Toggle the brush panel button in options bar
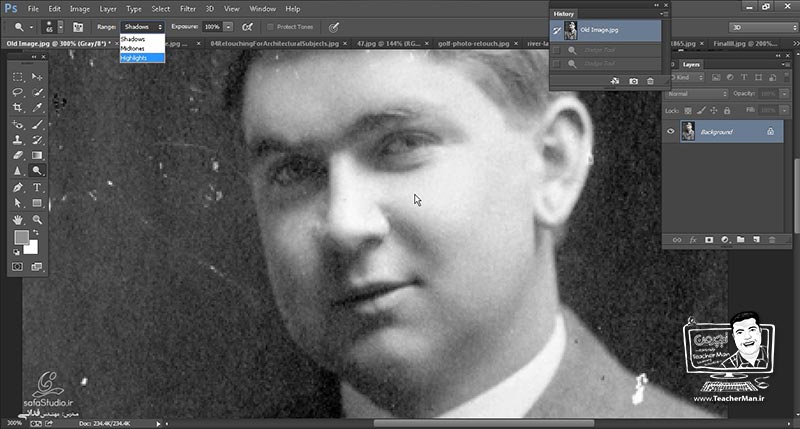 78,27
